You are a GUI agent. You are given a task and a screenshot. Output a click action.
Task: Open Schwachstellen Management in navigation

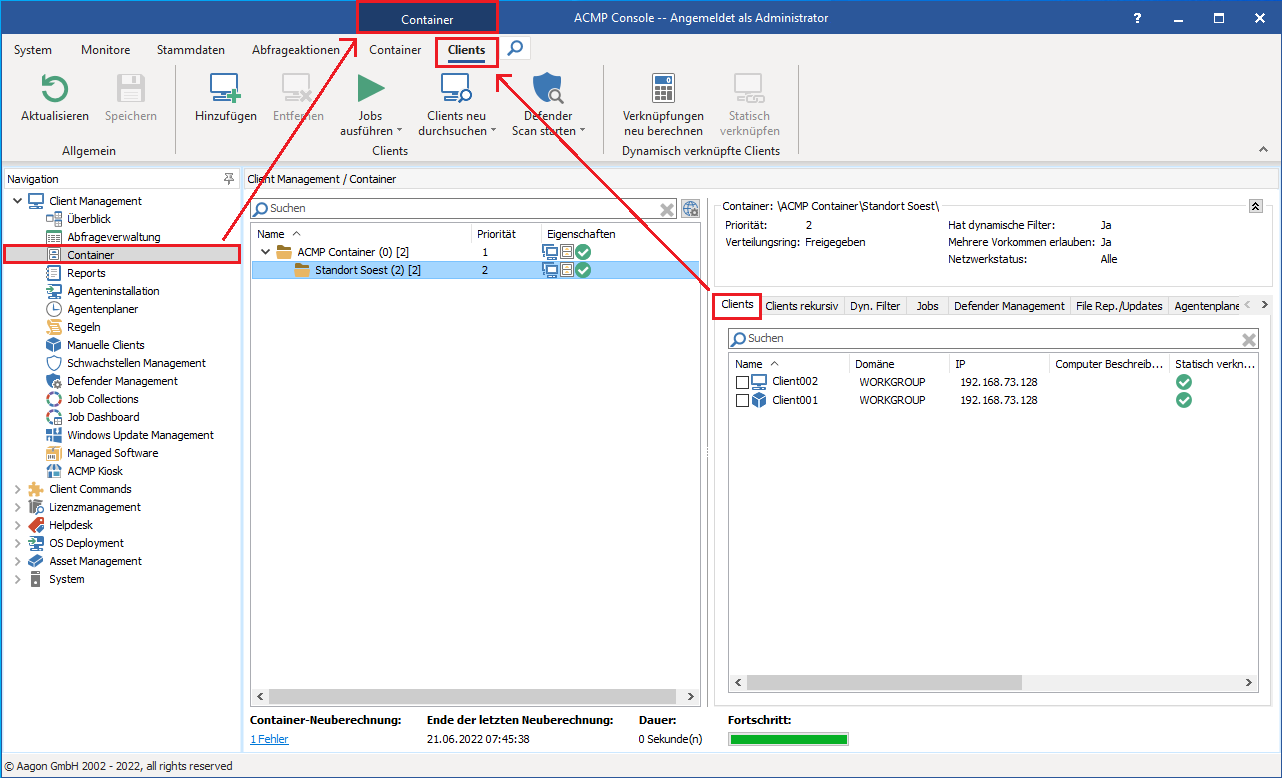tap(136, 363)
